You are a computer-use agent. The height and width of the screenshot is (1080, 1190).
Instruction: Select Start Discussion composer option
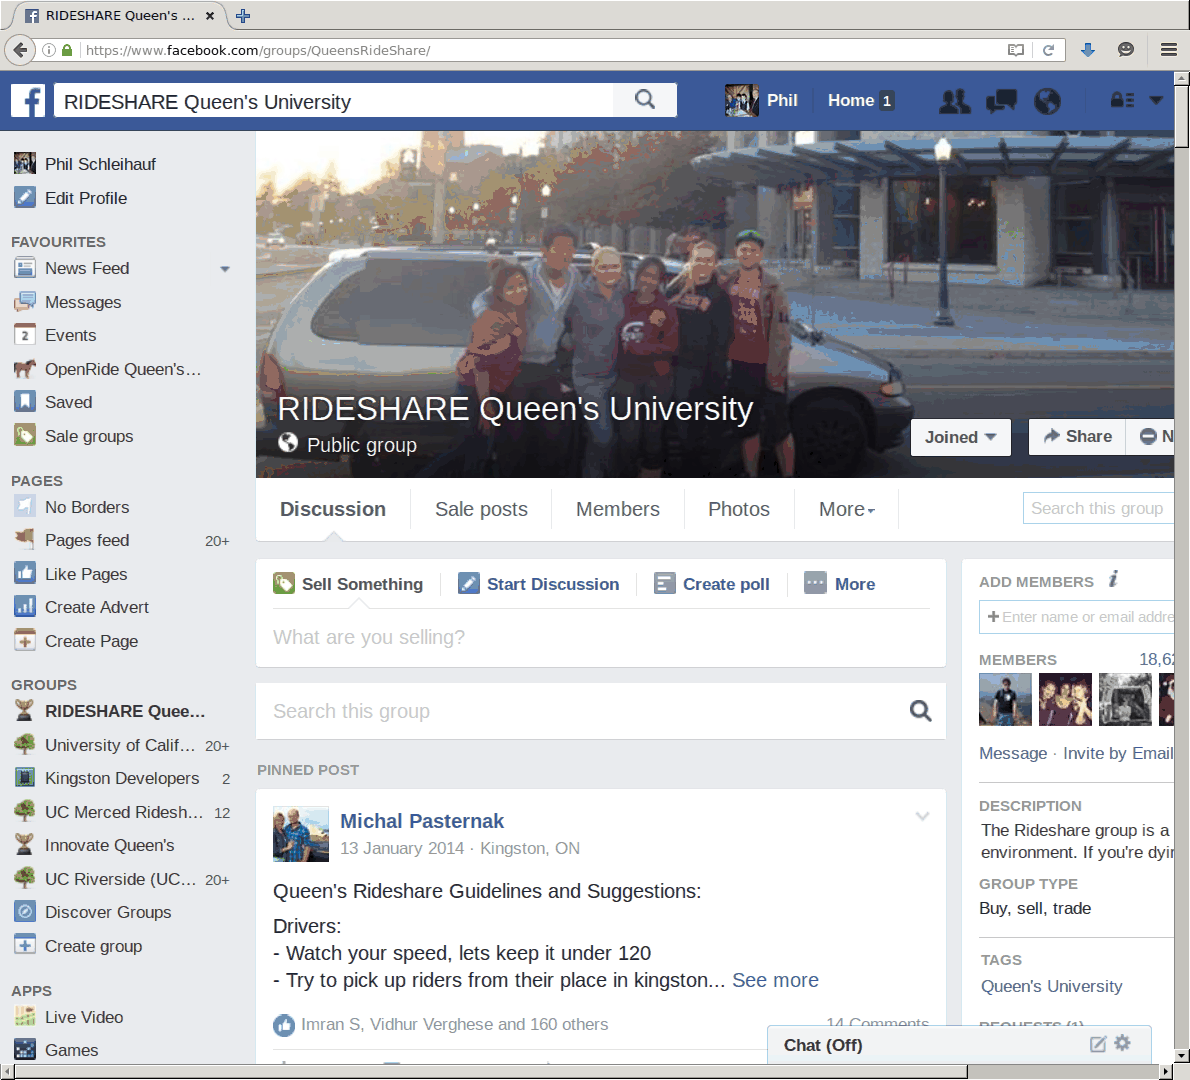[539, 584]
